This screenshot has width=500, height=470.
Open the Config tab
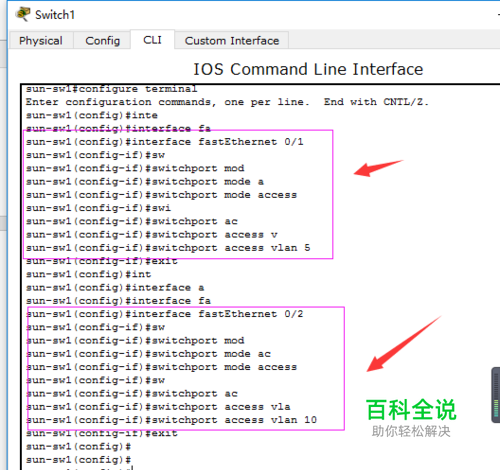click(102, 41)
